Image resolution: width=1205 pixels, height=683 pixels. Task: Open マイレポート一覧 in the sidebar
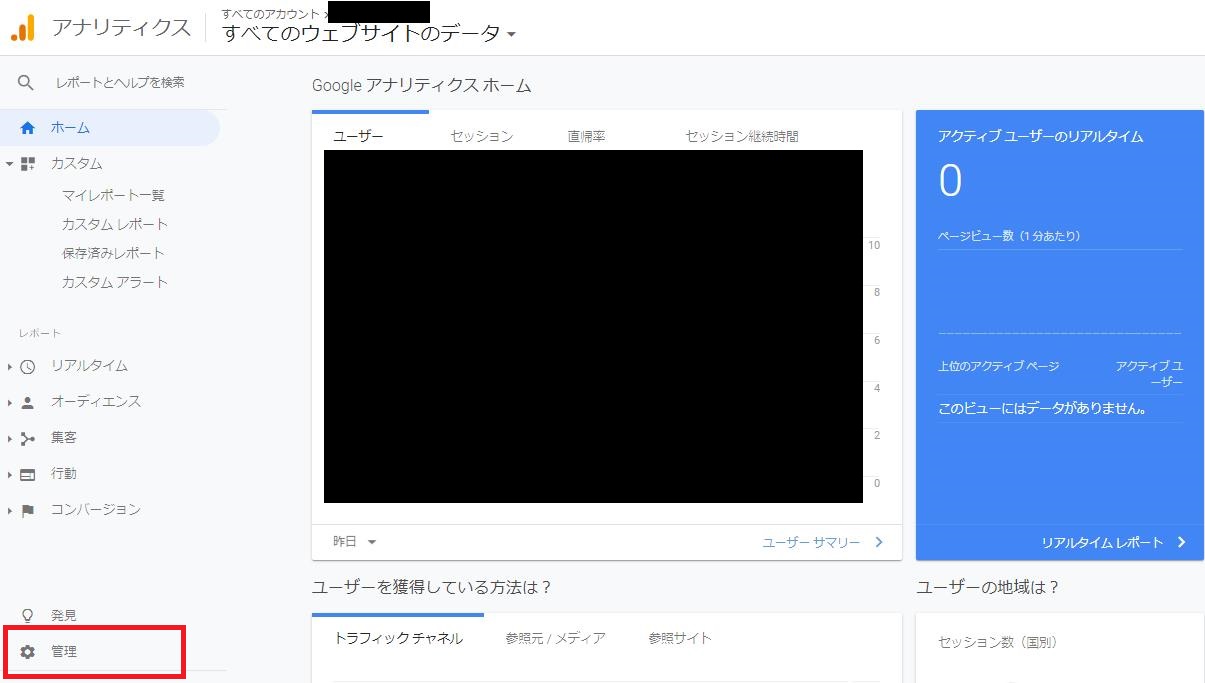[x=113, y=195]
